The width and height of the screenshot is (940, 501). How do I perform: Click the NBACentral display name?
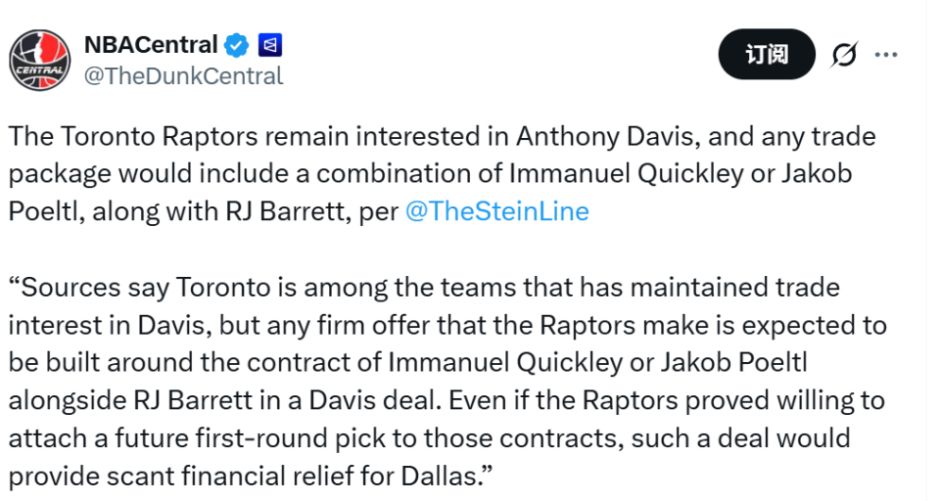click(x=150, y=45)
